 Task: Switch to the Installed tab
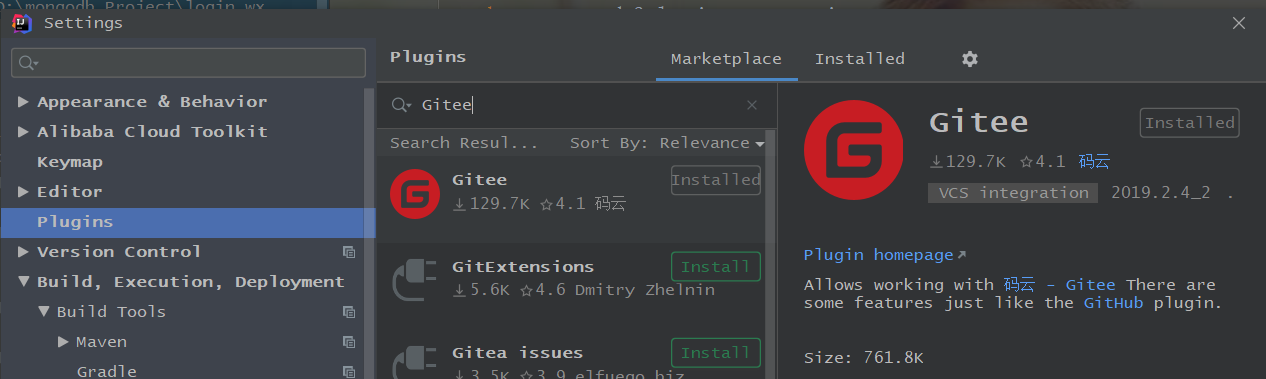pyautogui.click(x=860, y=59)
